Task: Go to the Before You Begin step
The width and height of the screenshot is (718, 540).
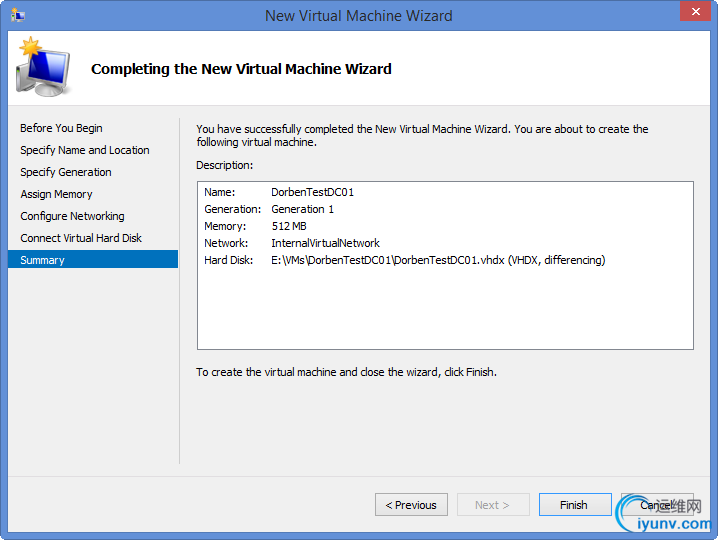Action: pos(61,128)
